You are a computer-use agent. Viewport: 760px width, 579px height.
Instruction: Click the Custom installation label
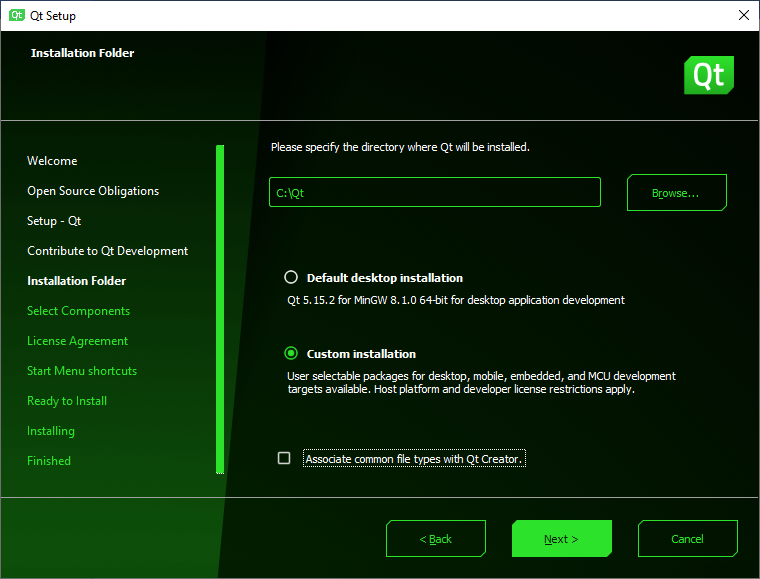coord(361,354)
